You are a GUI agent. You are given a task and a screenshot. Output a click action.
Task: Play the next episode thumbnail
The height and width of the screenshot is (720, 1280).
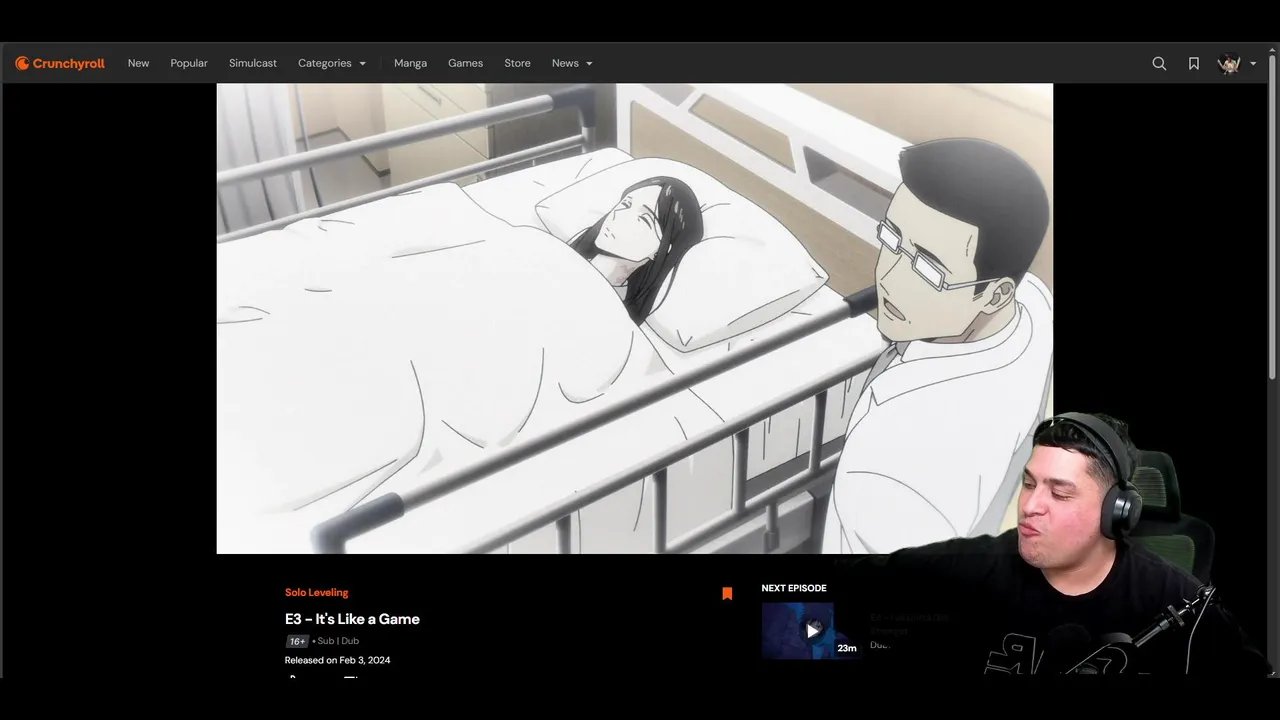(811, 630)
